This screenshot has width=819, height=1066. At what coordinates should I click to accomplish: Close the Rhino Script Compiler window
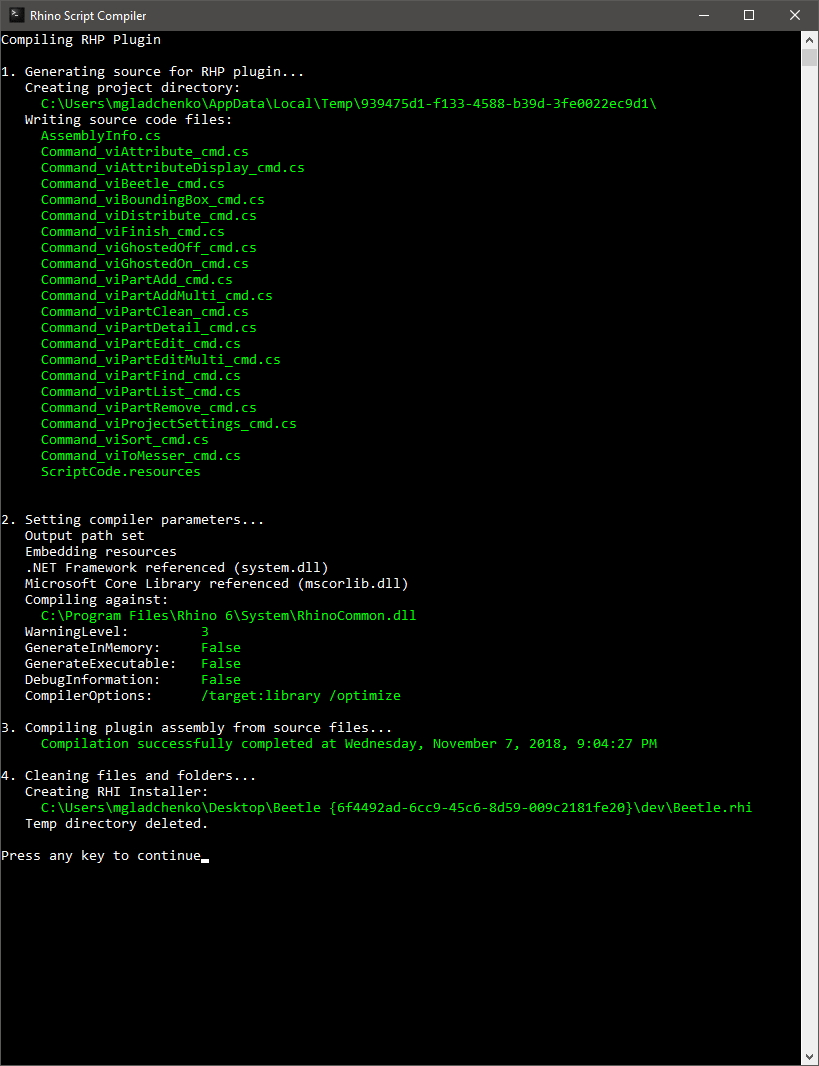coord(795,15)
